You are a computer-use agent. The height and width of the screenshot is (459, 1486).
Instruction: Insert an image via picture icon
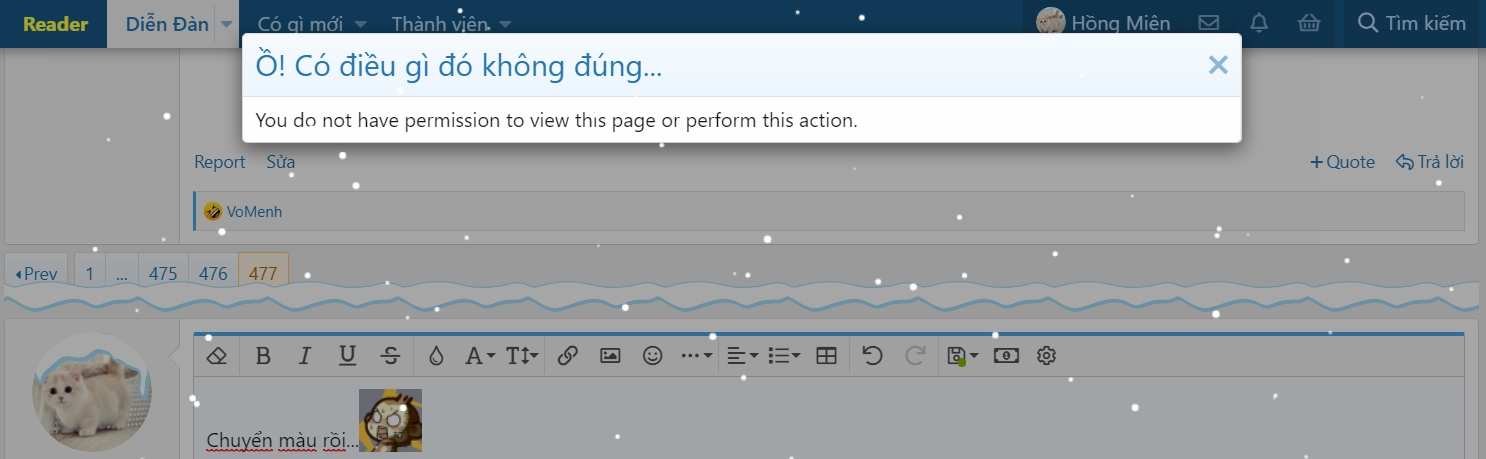[x=610, y=355]
